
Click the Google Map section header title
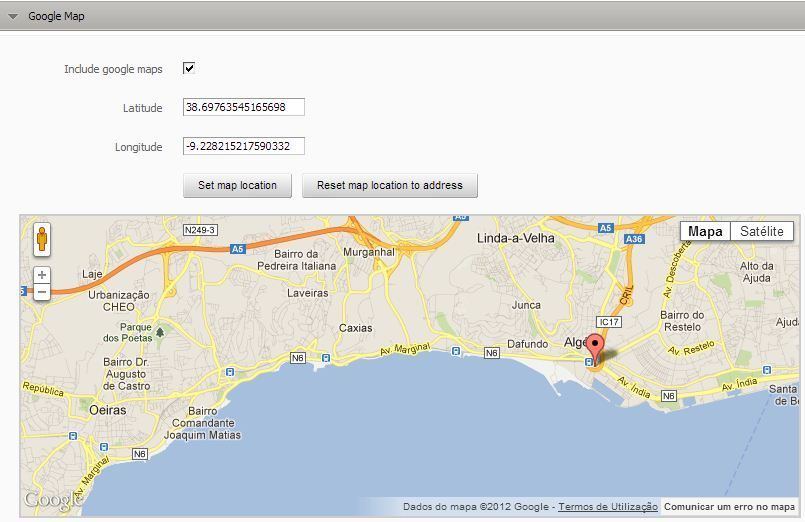(56, 16)
